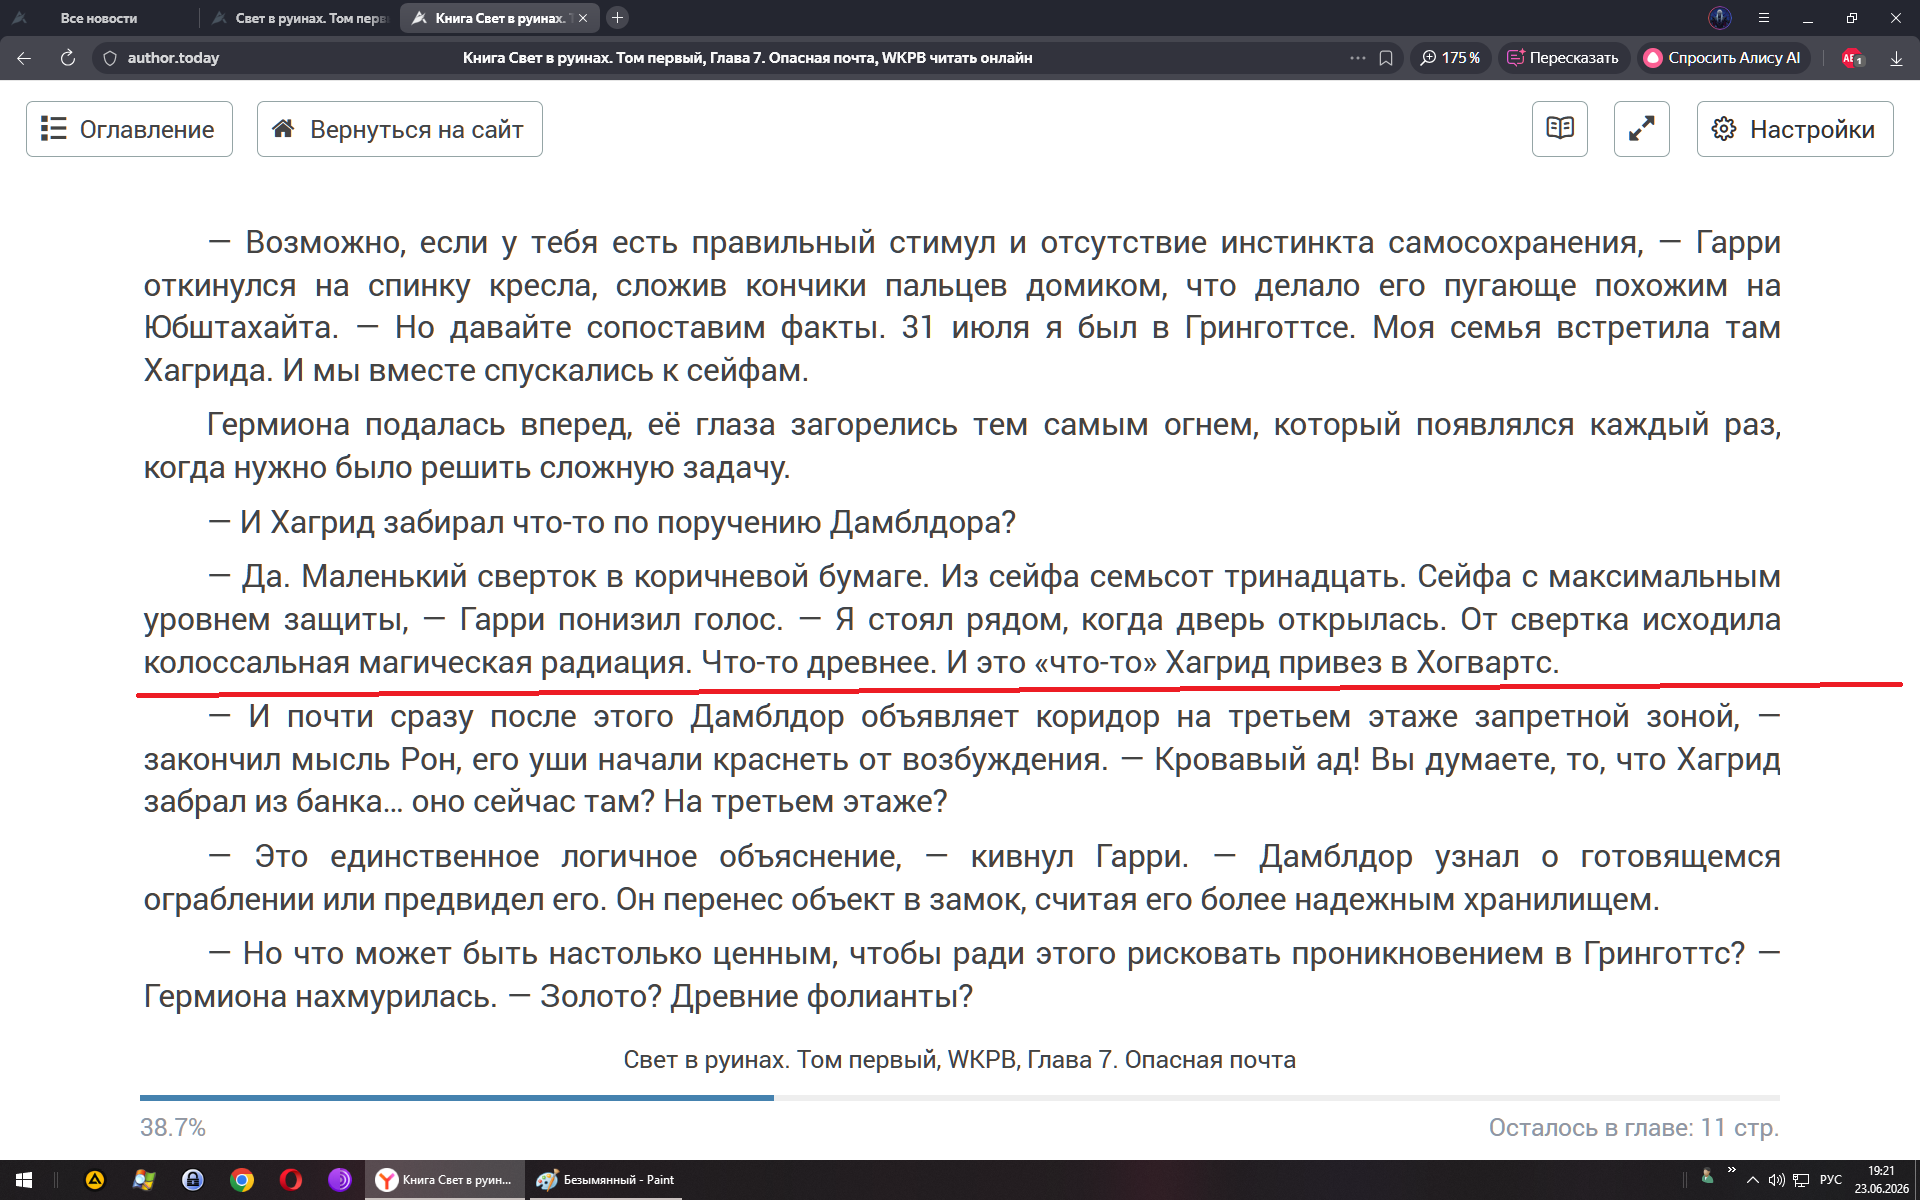Viewport: 1920px width, 1200px height.
Task: Click Вернуться на сайт button
Action: tap(399, 129)
